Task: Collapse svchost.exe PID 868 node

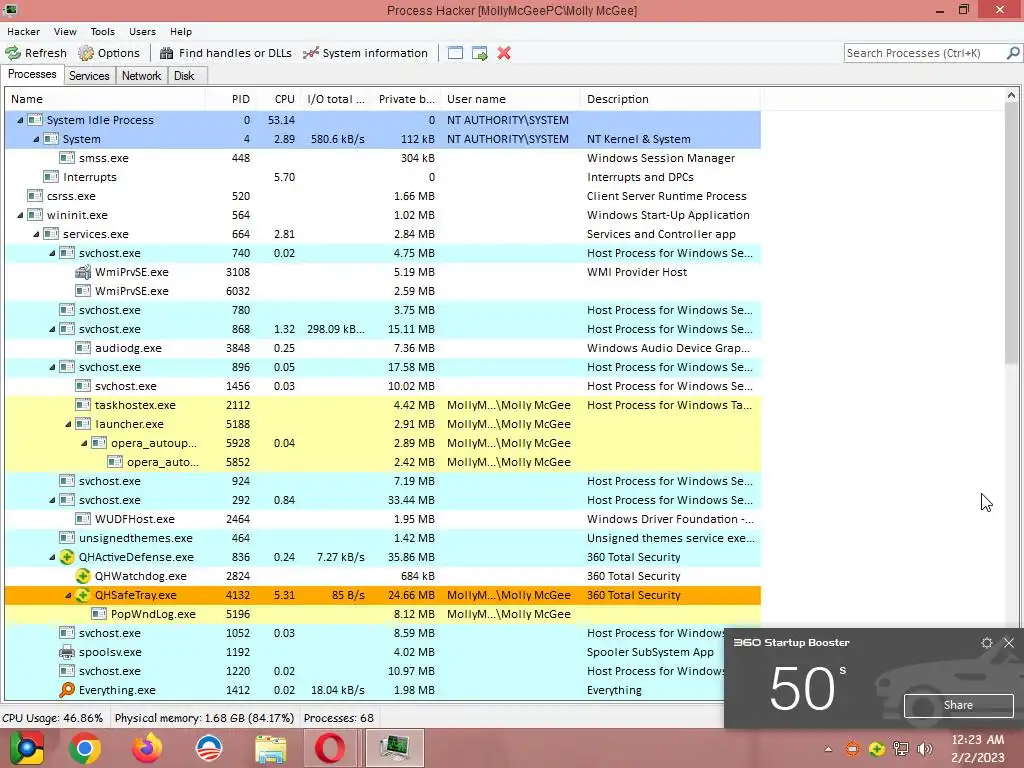Action: point(52,329)
